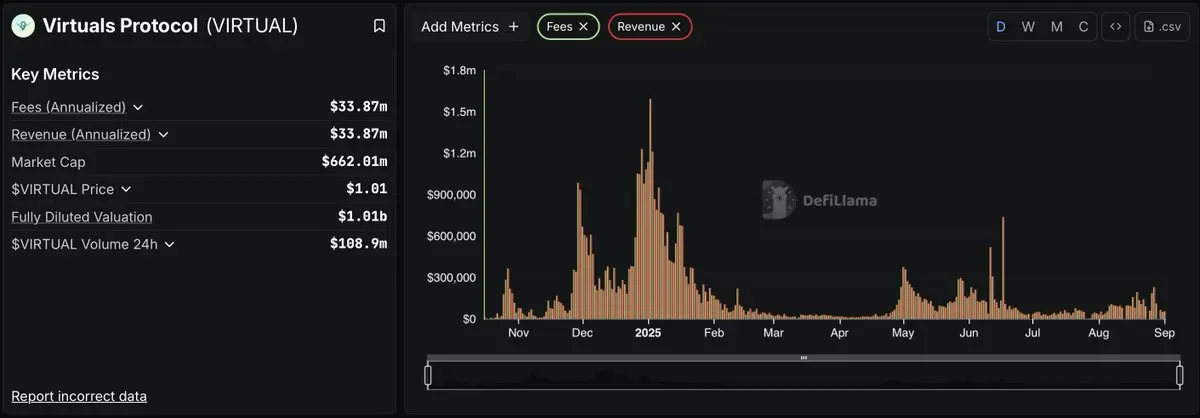Click the Fully Diluted Valuation label
The height and width of the screenshot is (418, 1200).
tap(82, 217)
